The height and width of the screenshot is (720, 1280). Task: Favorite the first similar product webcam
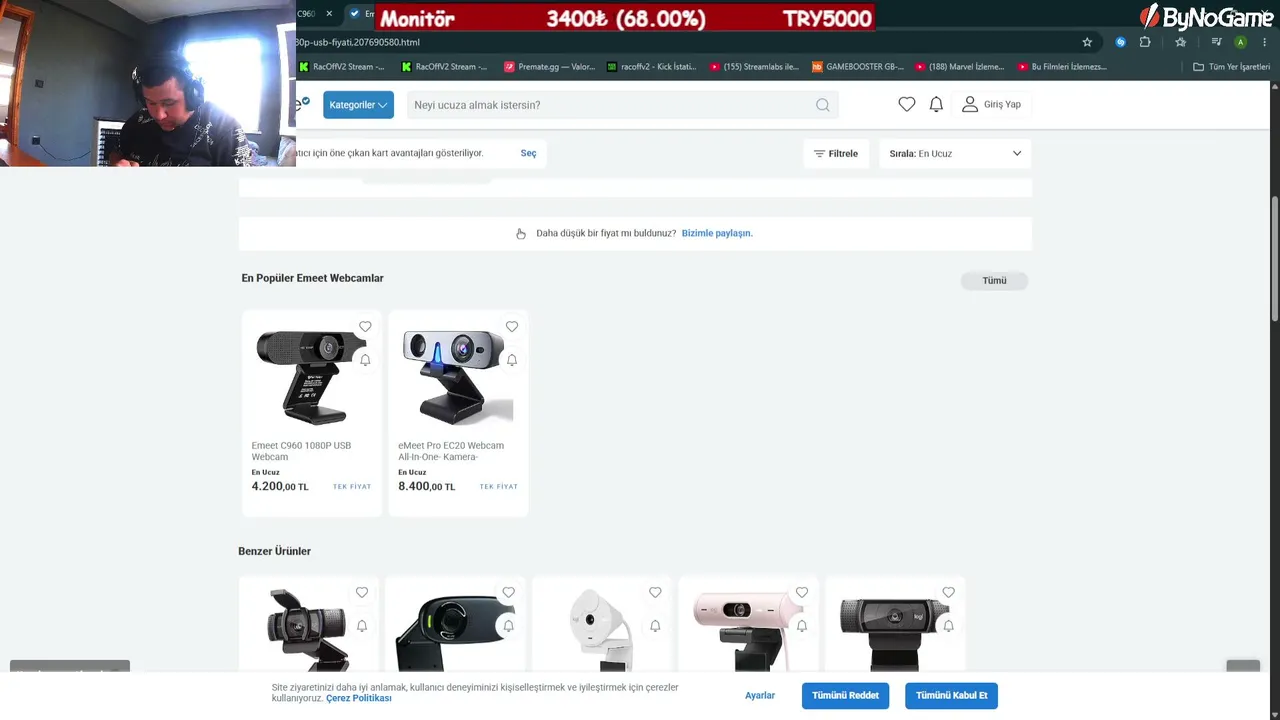point(362,593)
